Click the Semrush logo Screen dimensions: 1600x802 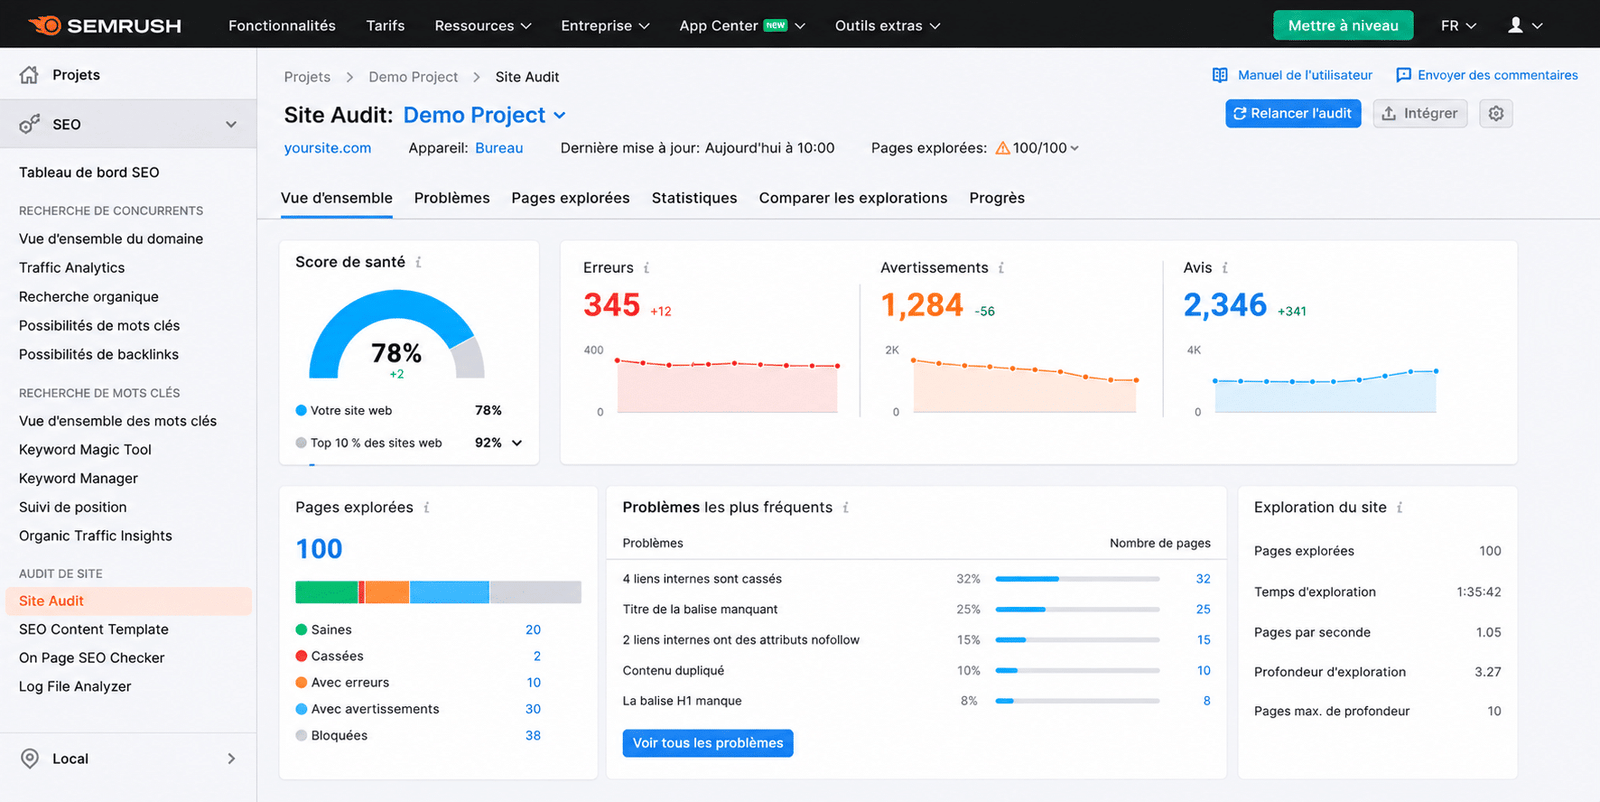(105, 25)
